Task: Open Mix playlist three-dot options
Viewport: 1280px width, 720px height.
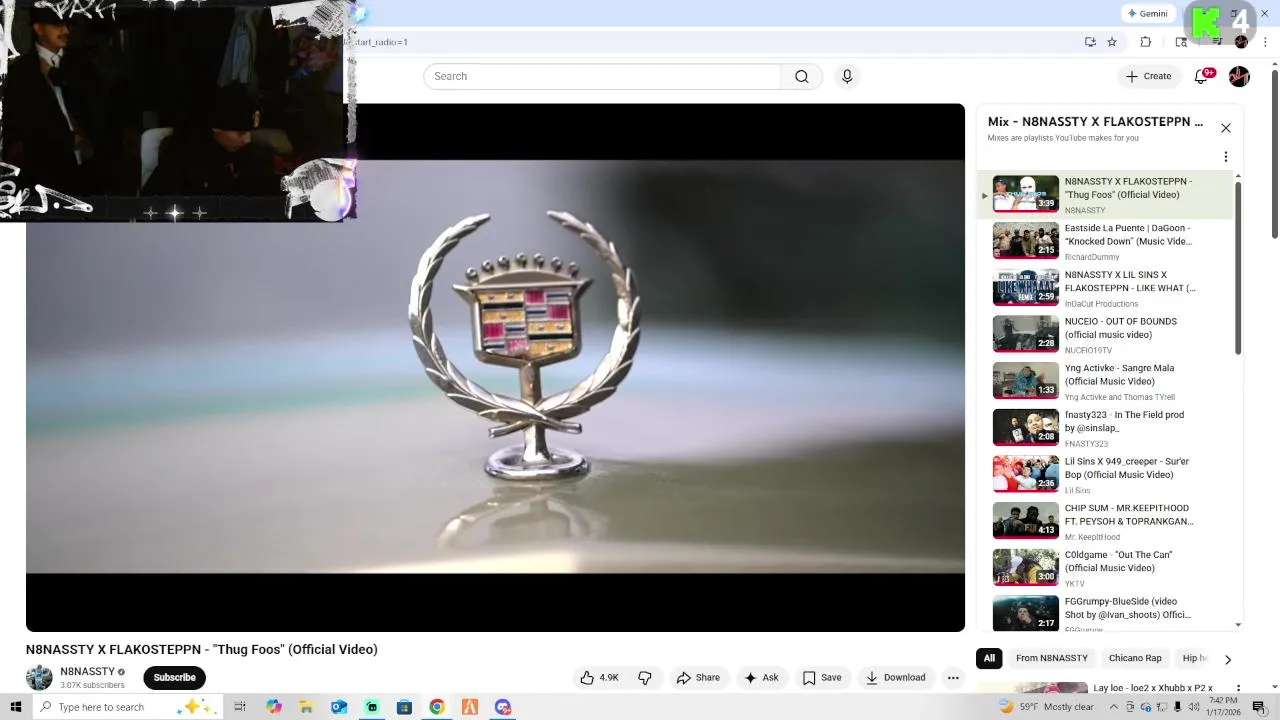Action: (1226, 157)
